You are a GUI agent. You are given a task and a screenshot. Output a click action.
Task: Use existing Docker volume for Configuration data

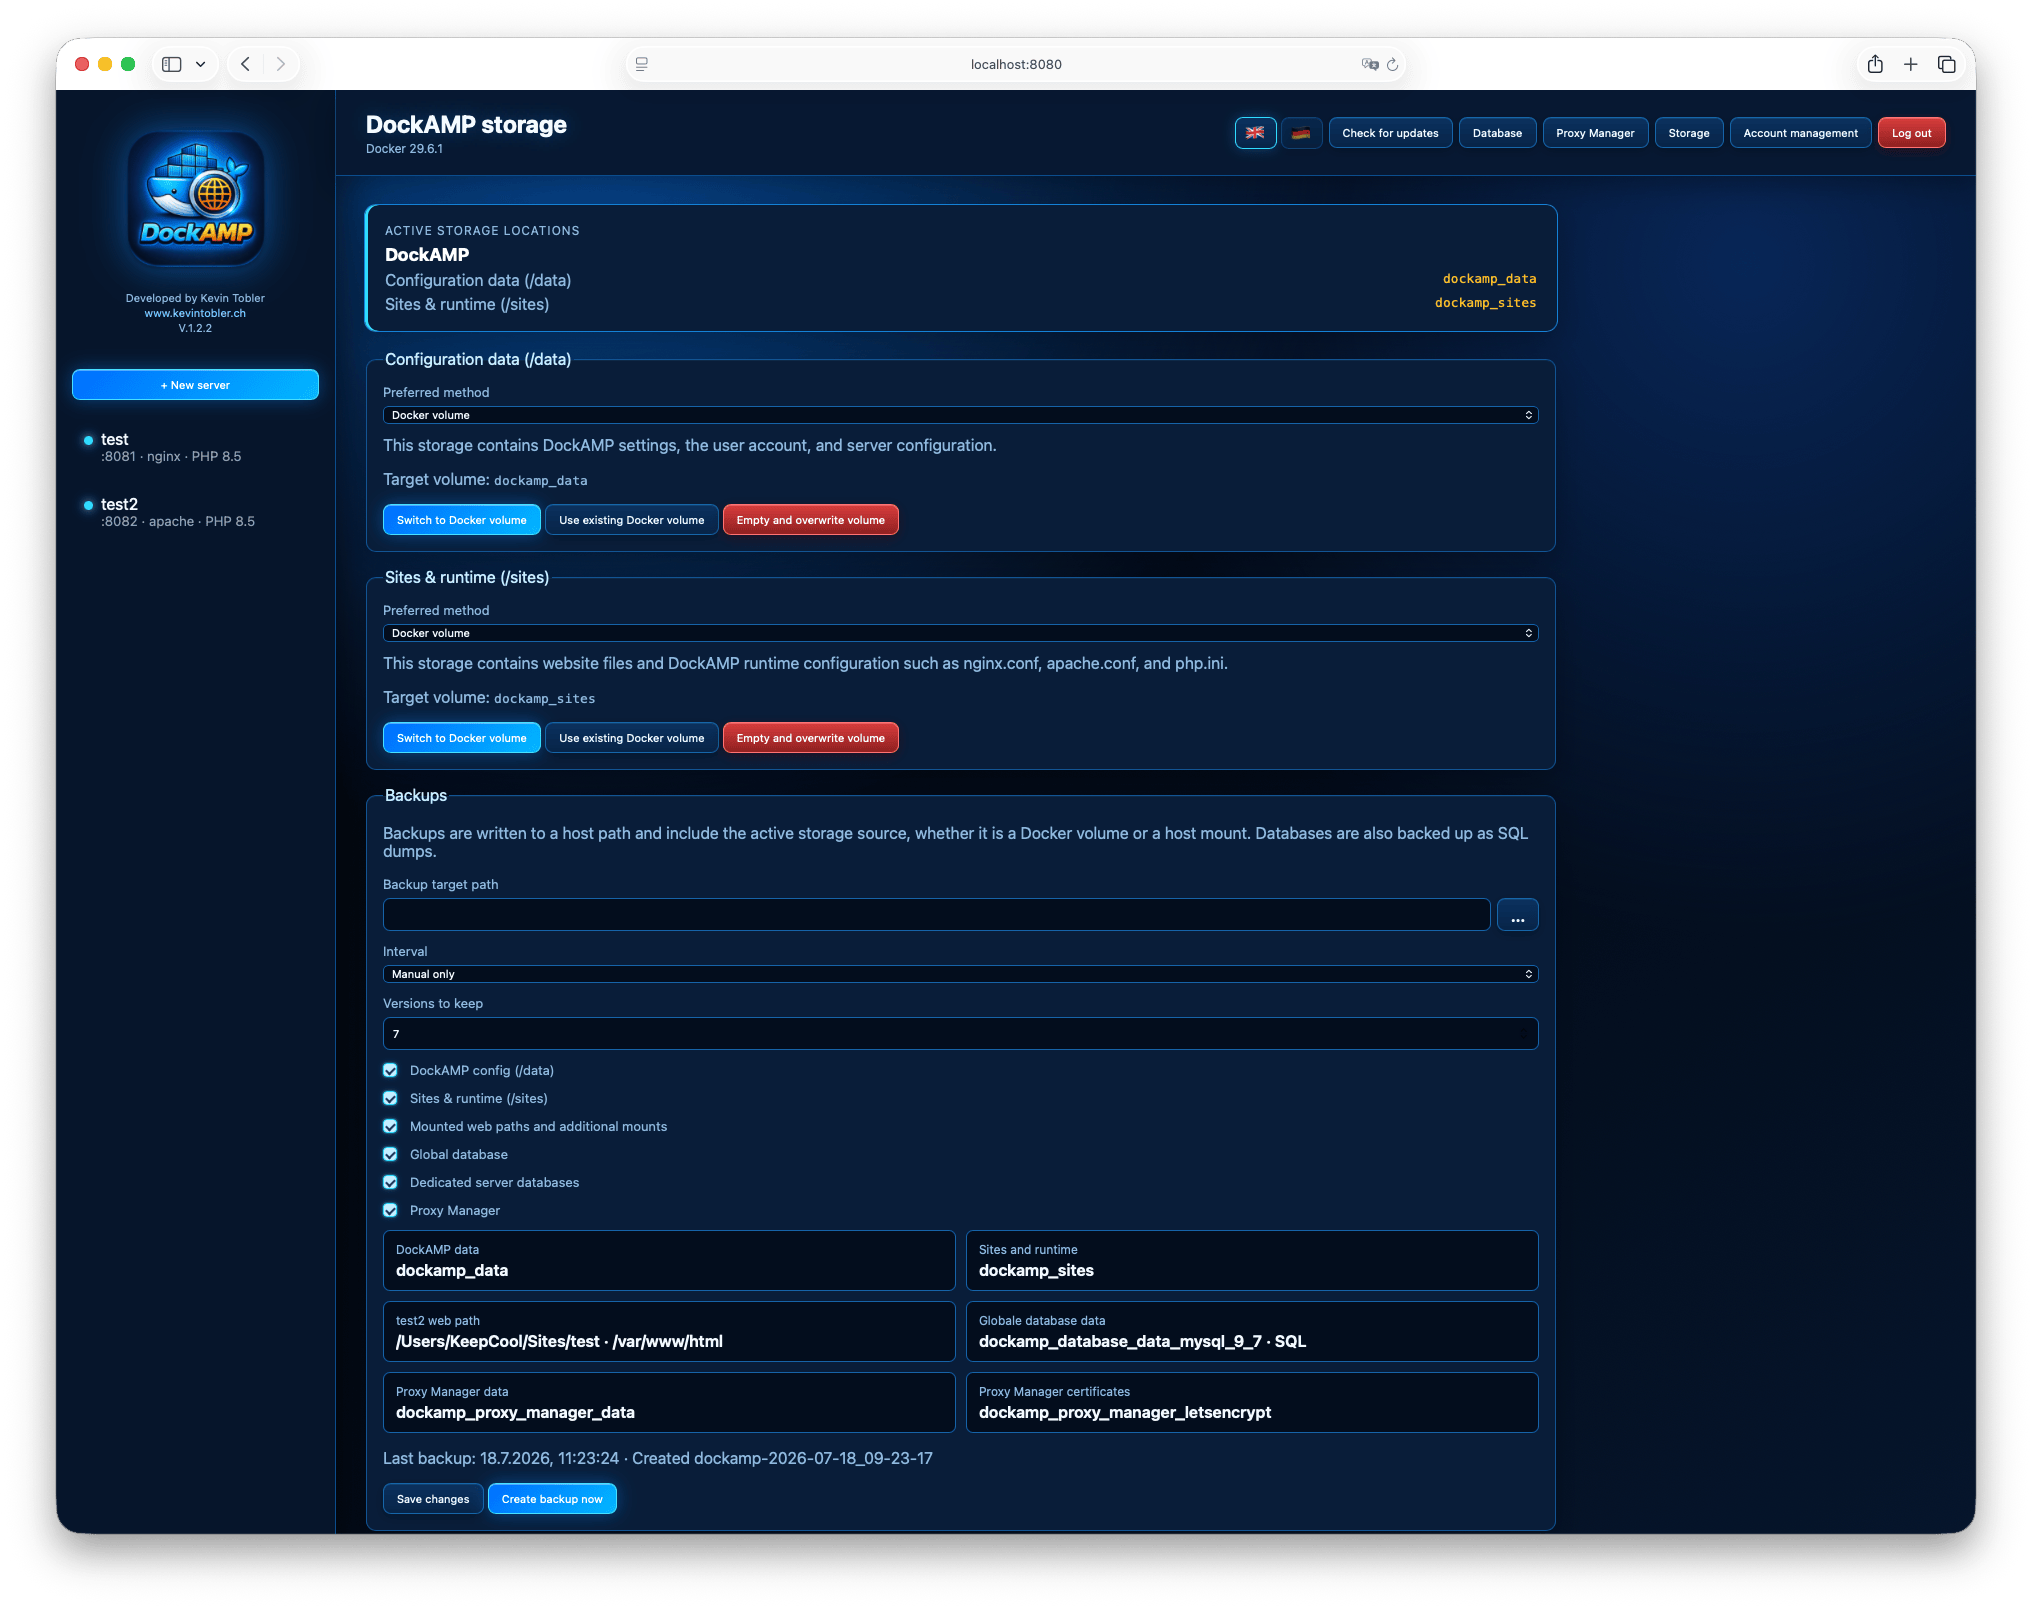pos(631,520)
